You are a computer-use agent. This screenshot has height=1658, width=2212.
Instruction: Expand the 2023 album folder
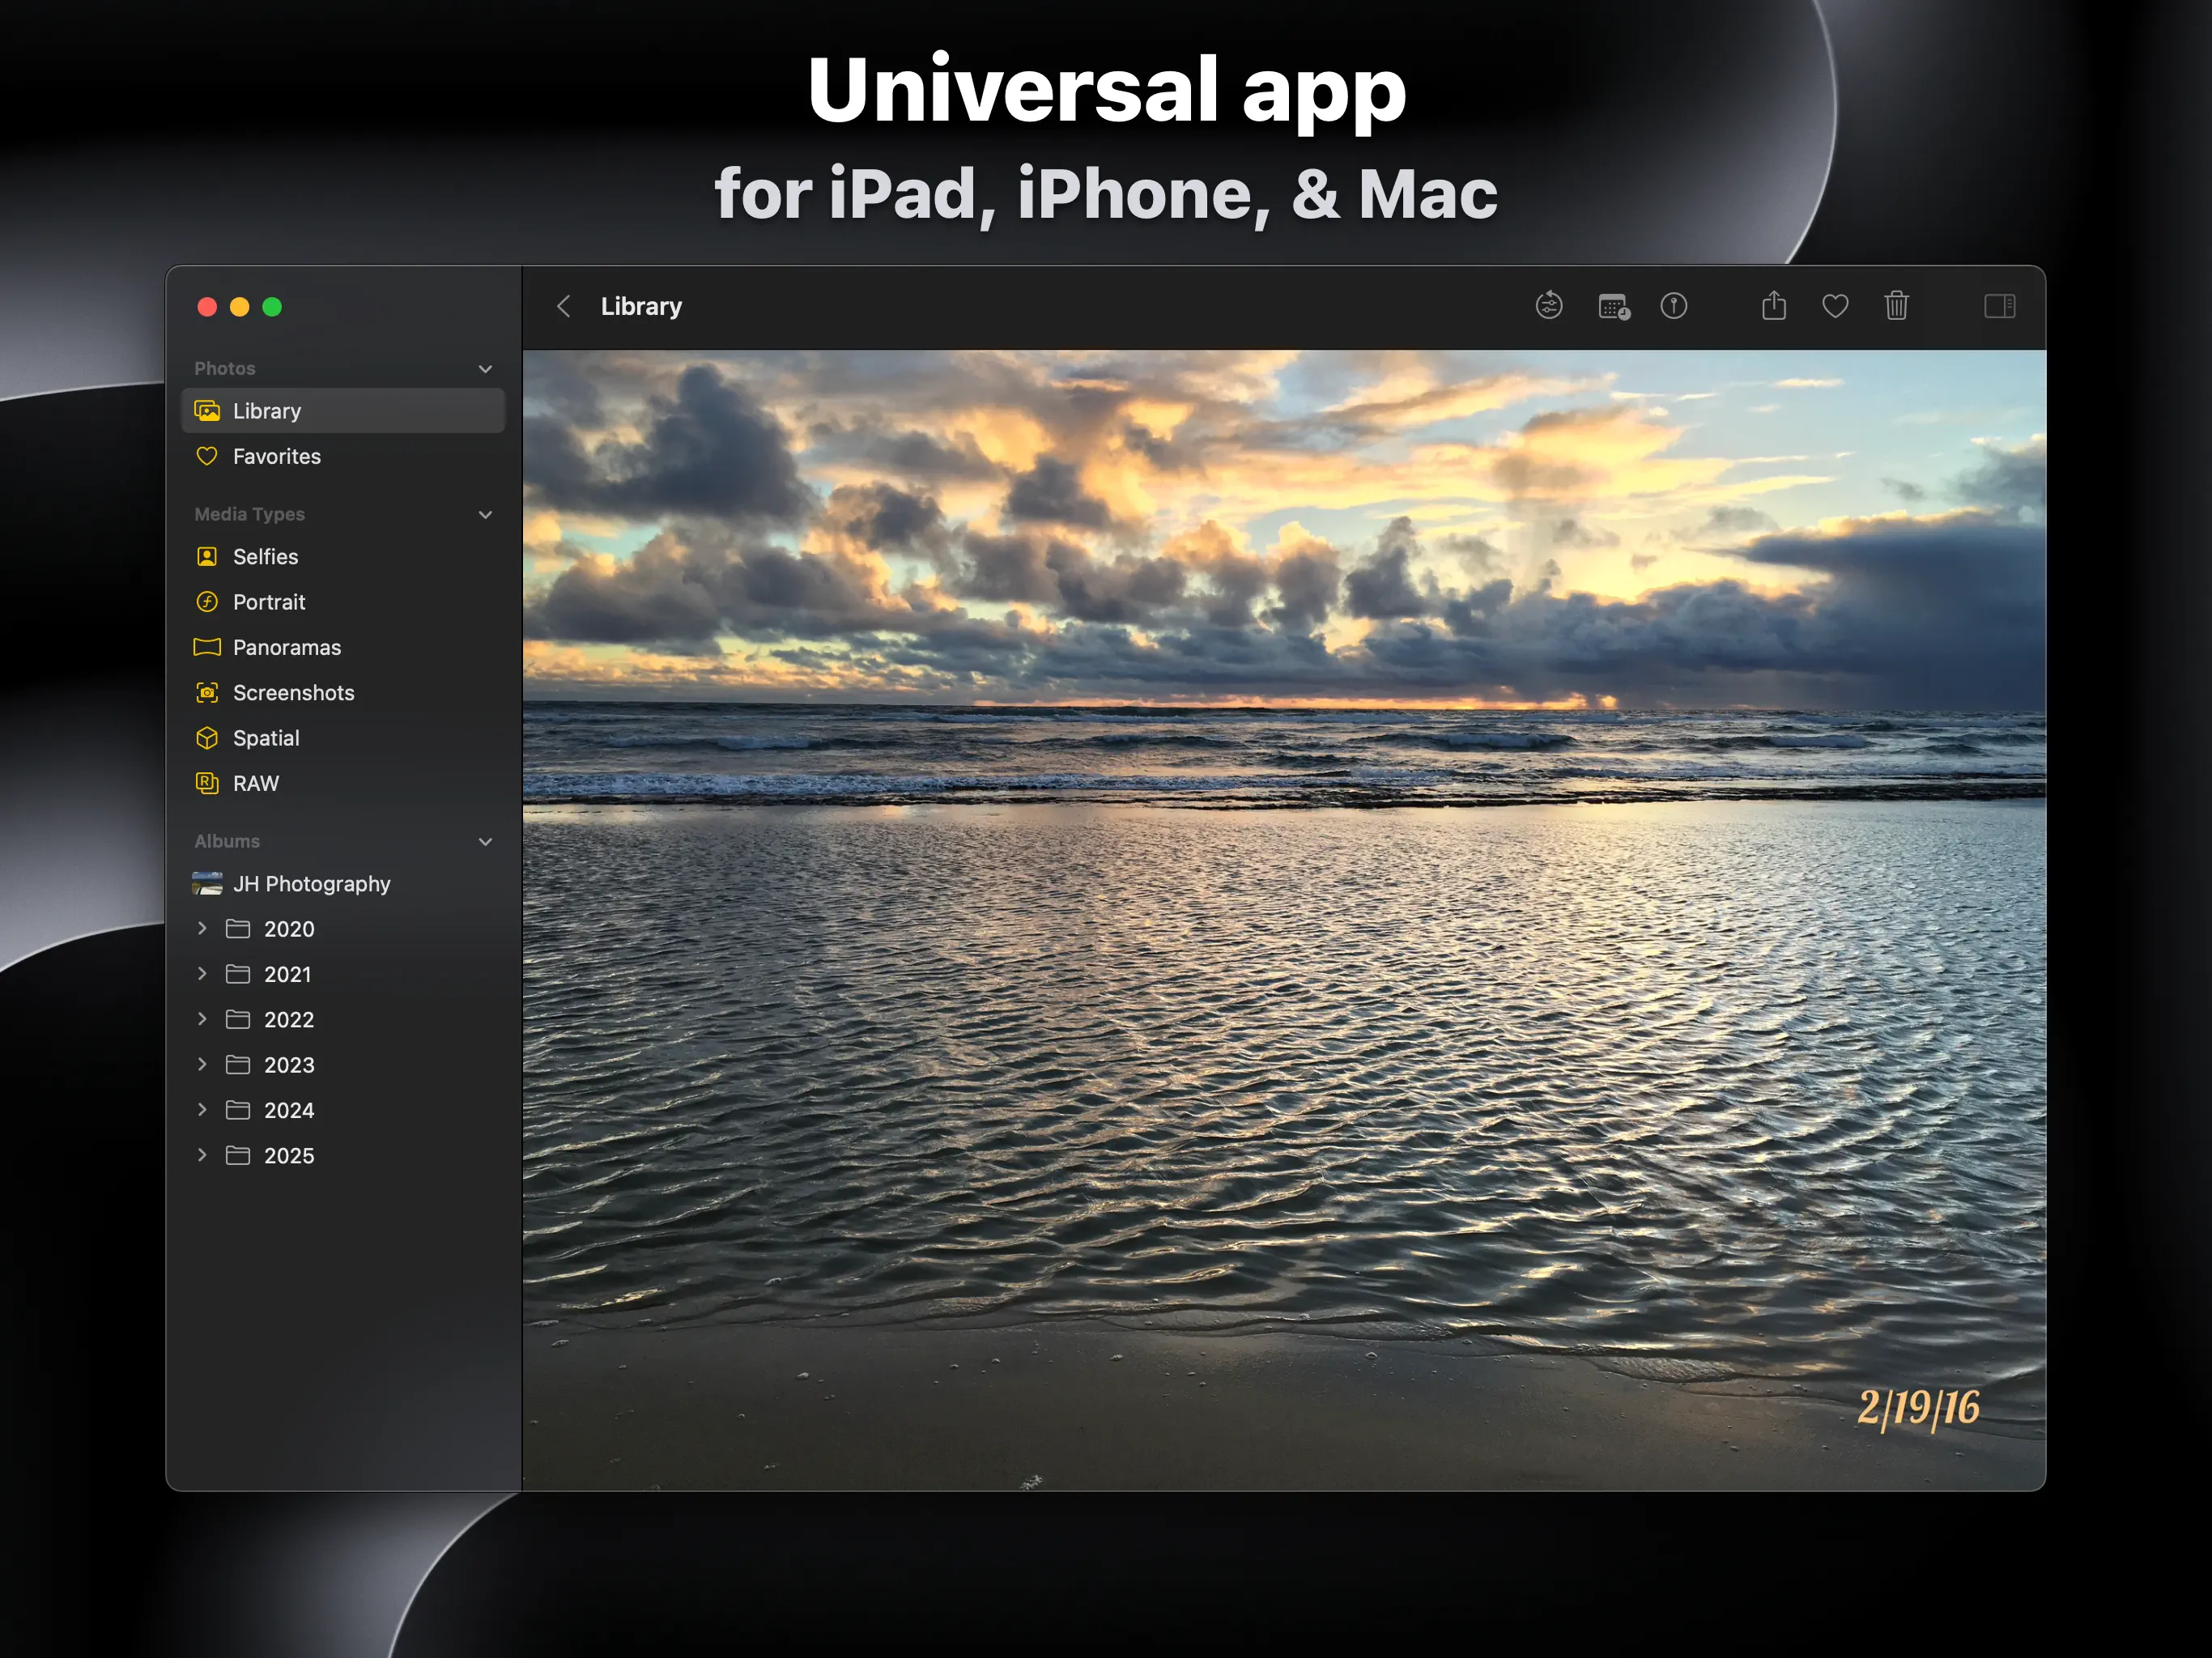click(x=202, y=1064)
